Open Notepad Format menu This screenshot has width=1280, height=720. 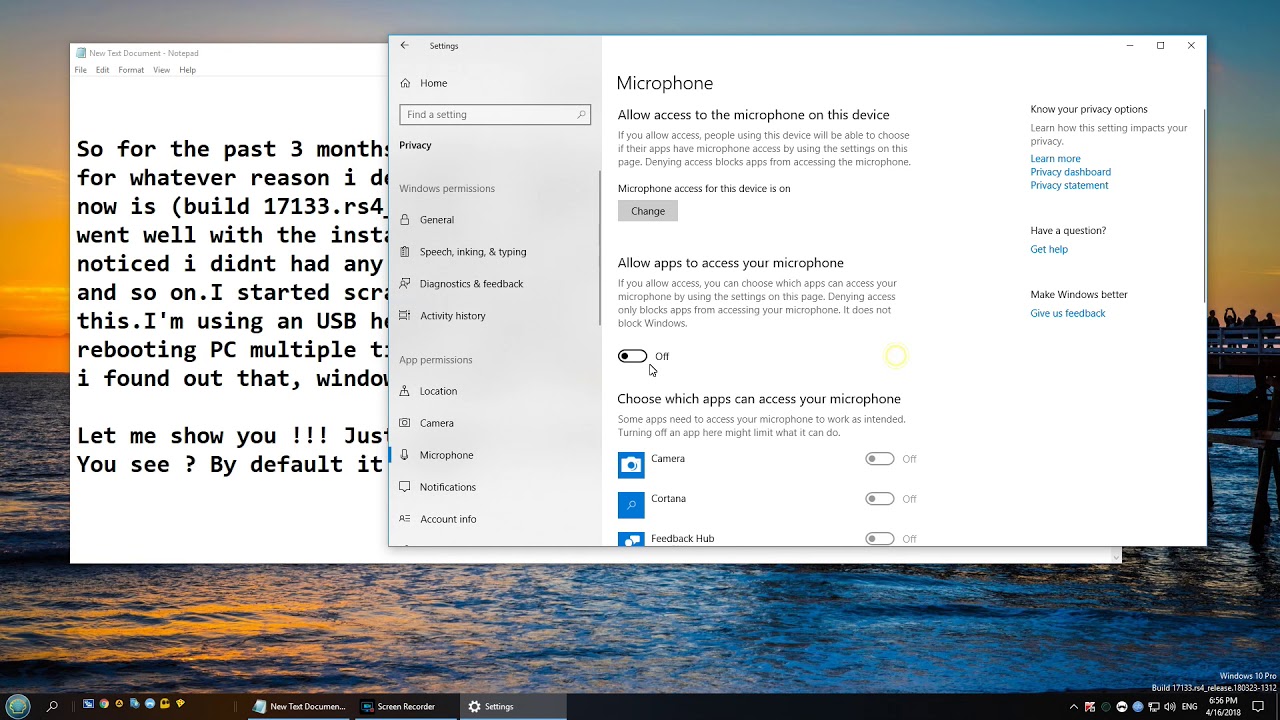tap(131, 70)
